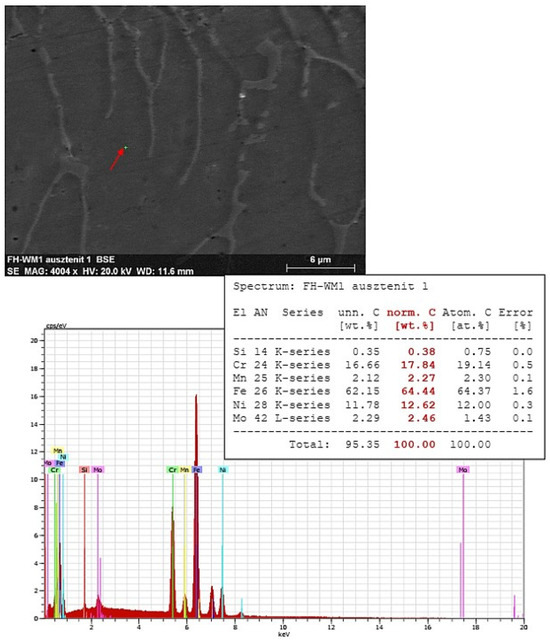This screenshot has width=550, height=642.
Task: Select the blue Fe label near 6.4 keV
Action: 197,470
